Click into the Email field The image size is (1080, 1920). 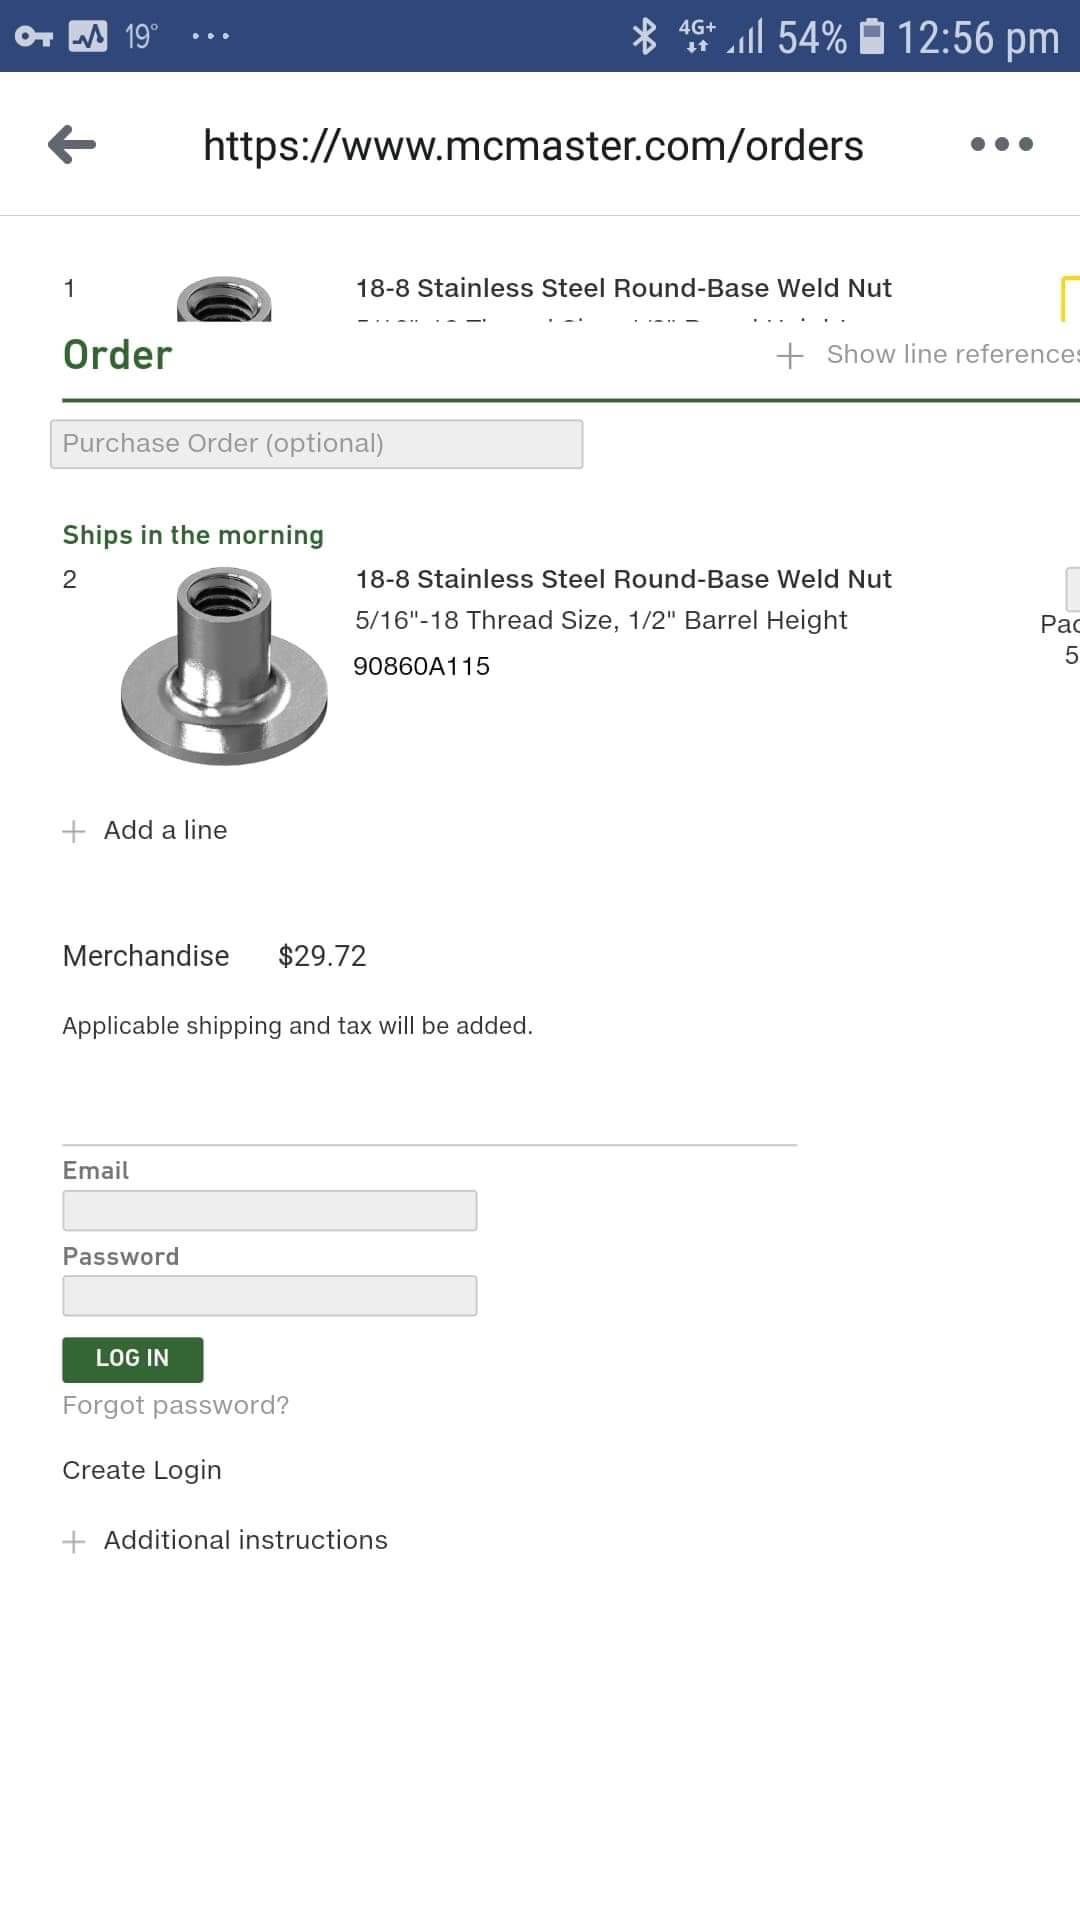pos(269,1211)
